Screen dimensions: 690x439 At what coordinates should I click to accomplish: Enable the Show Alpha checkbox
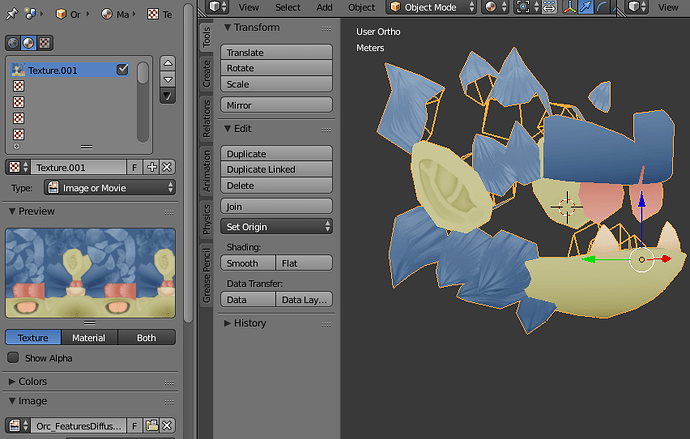click(x=13, y=358)
